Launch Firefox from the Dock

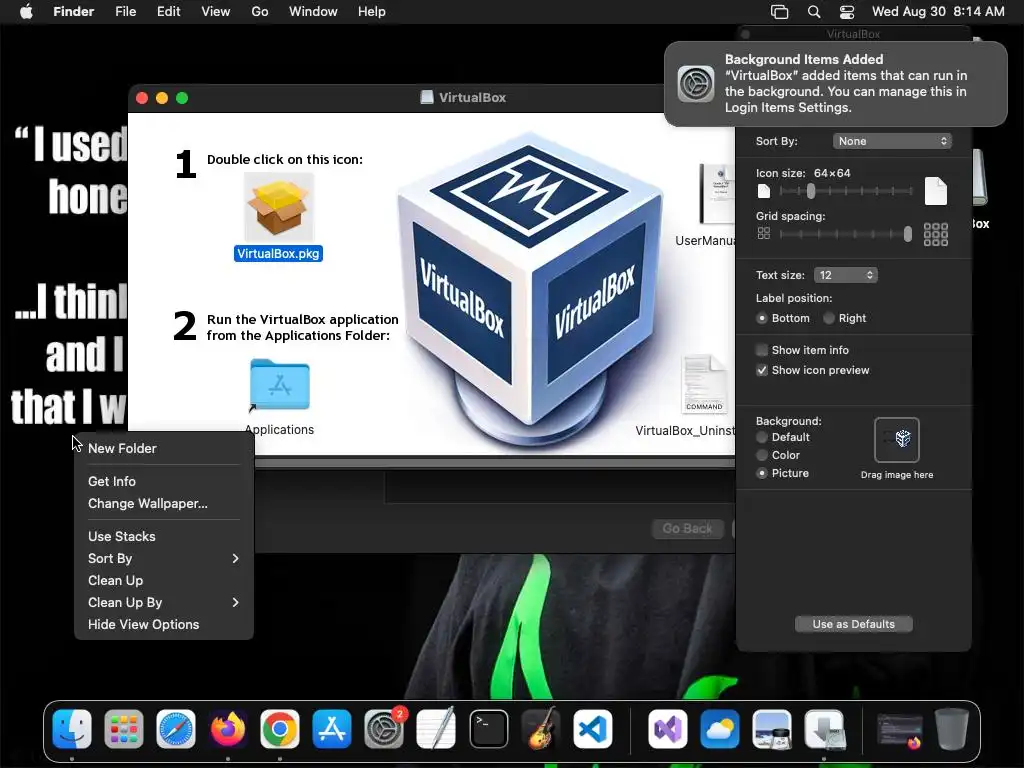click(x=228, y=729)
